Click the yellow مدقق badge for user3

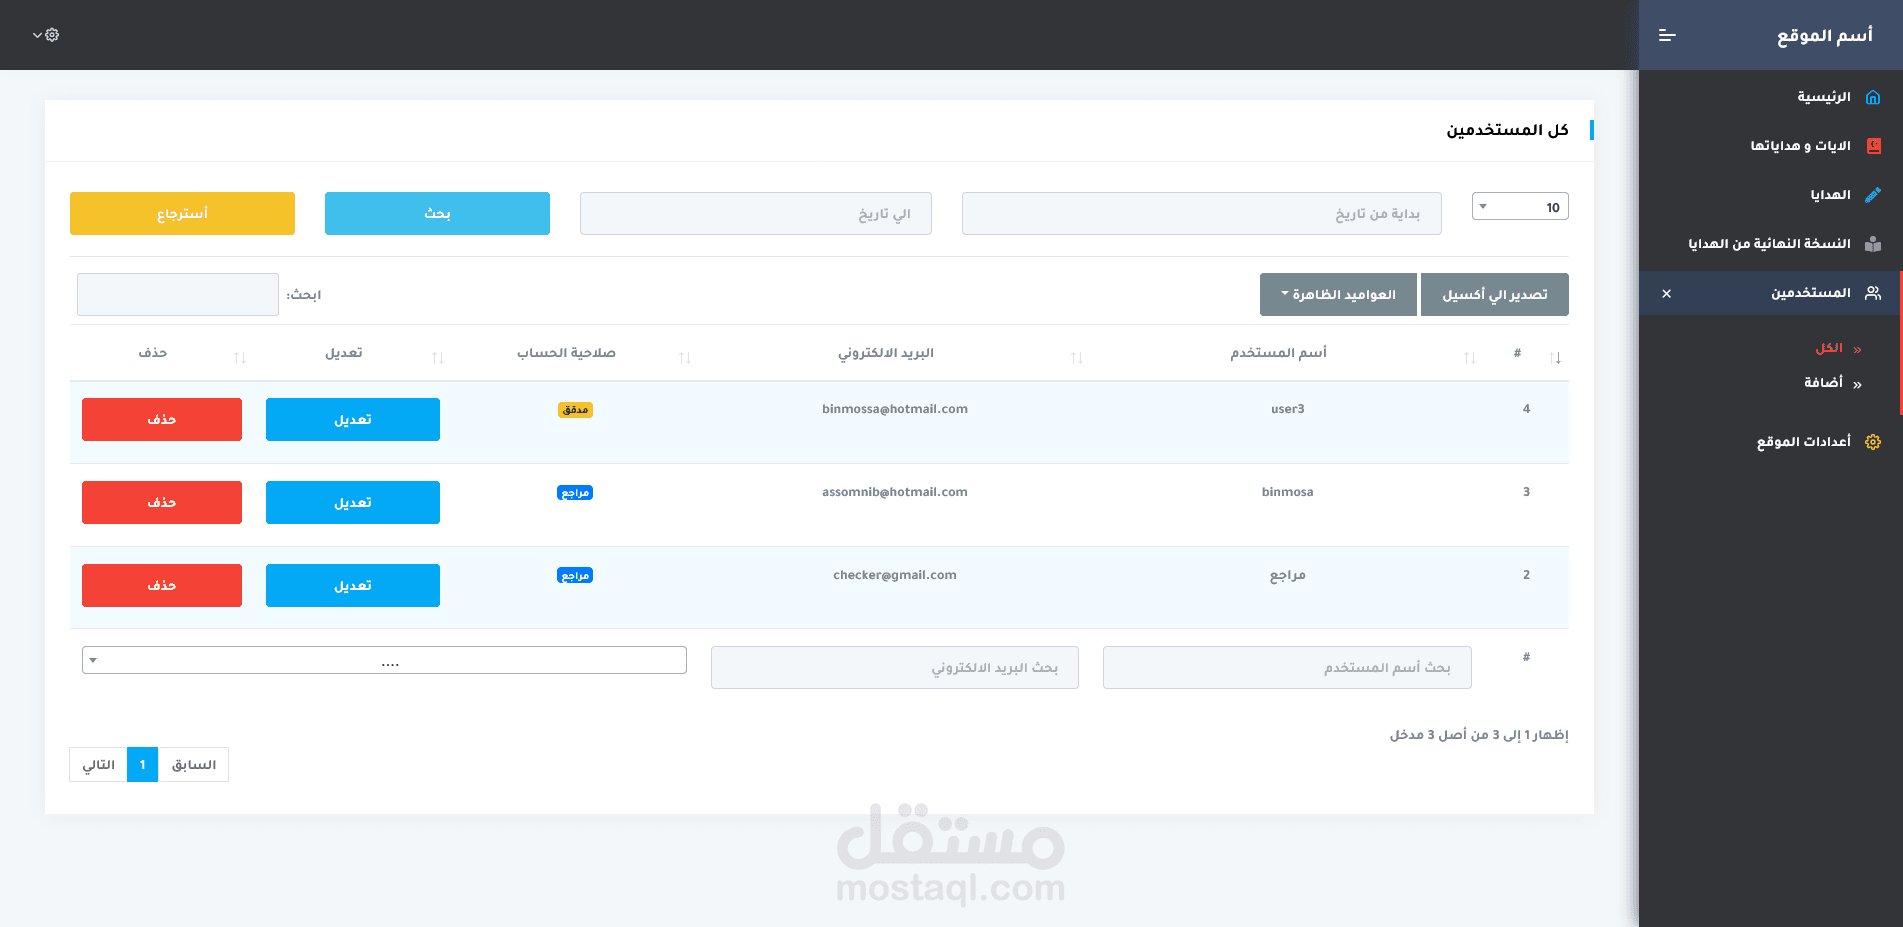[575, 410]
